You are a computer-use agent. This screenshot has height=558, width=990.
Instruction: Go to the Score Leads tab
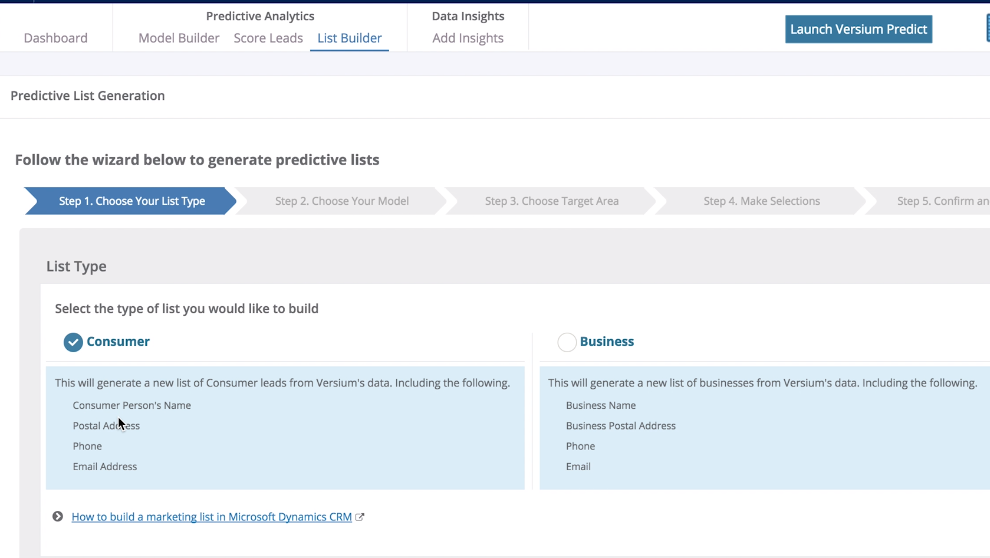coord(268,38)
